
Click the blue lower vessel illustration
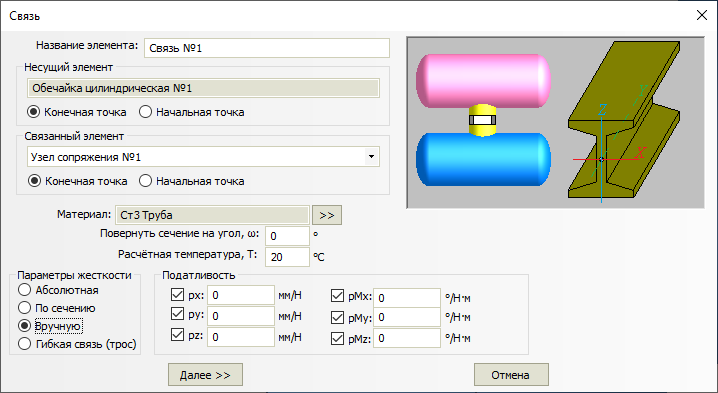pyautogui.click(x=483, y=159)
